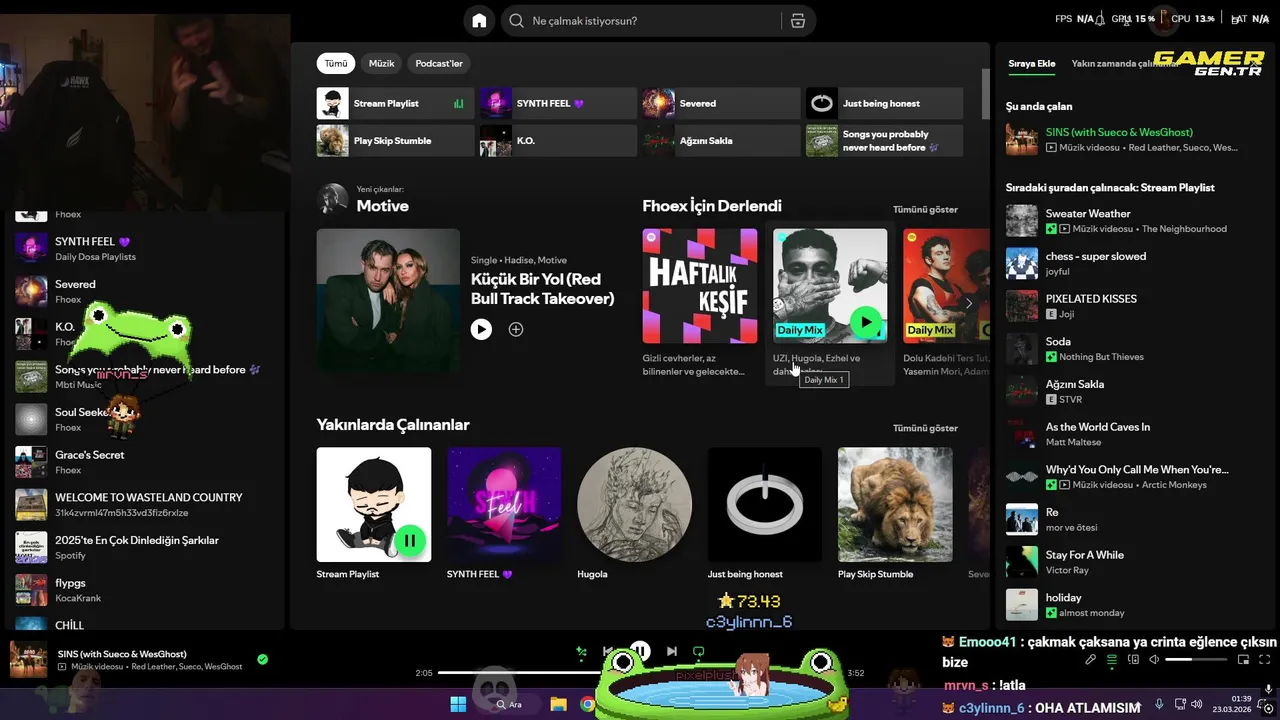
Task: Switch to Sıraya Ekle tab
Action: pos(1031,63)
